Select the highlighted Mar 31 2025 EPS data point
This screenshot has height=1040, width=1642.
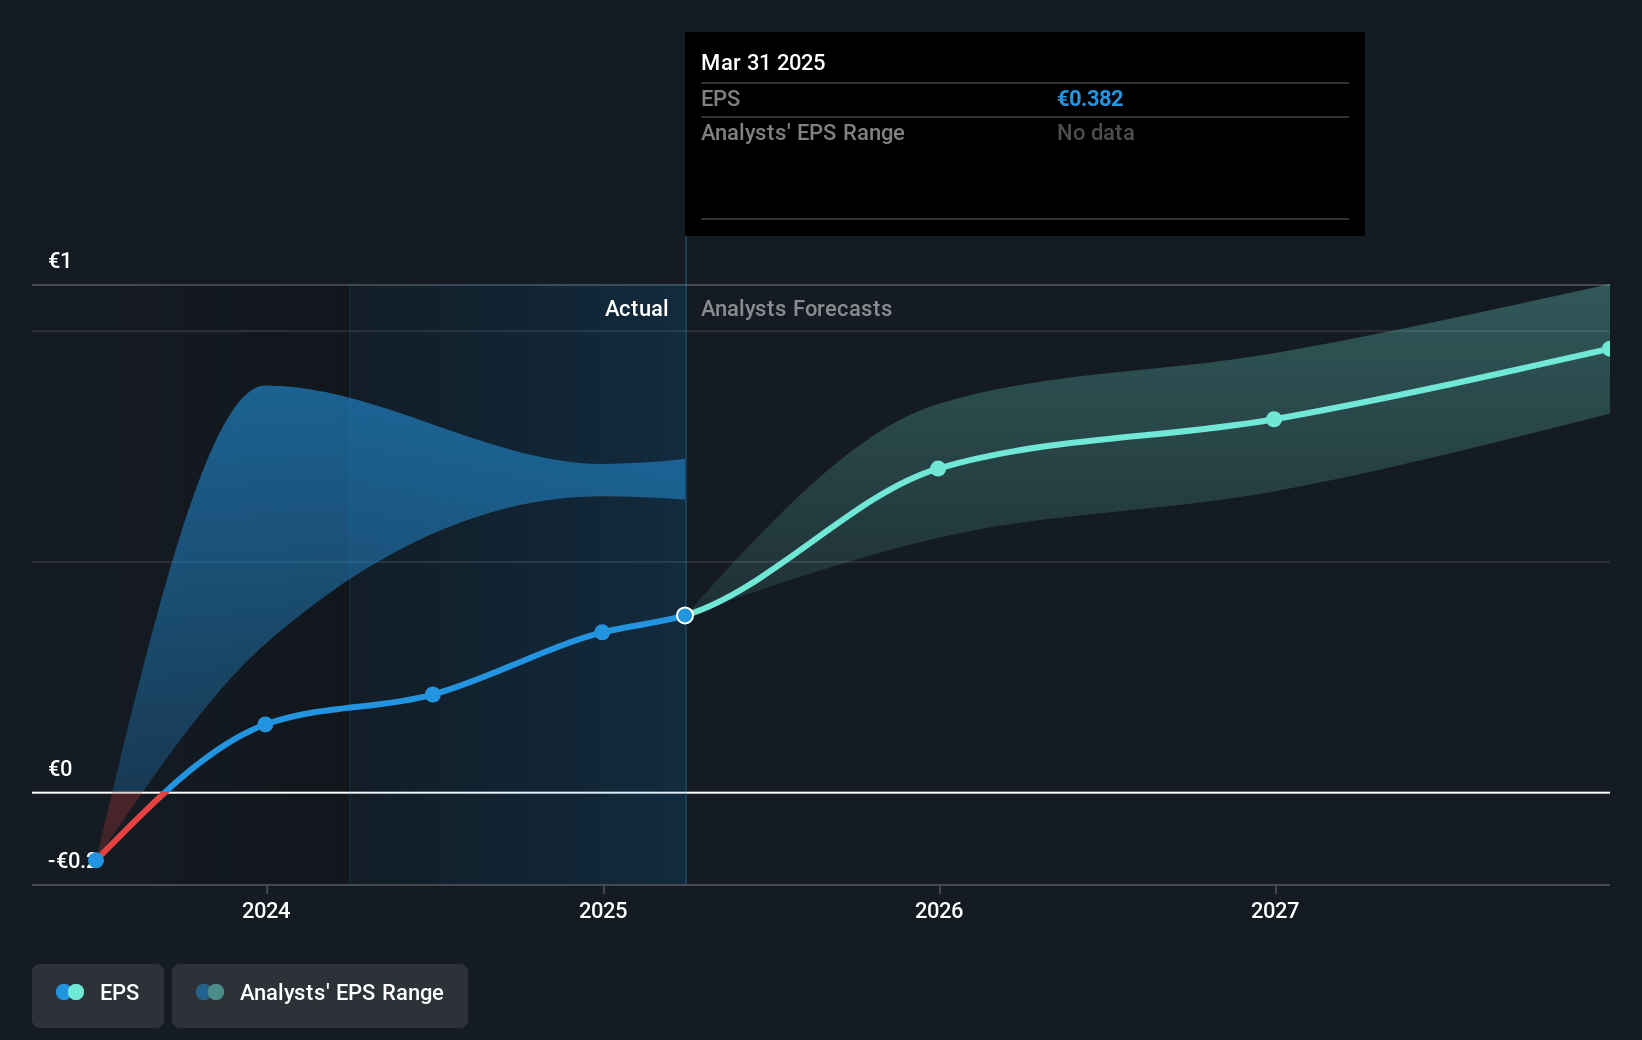pos(685,615)
